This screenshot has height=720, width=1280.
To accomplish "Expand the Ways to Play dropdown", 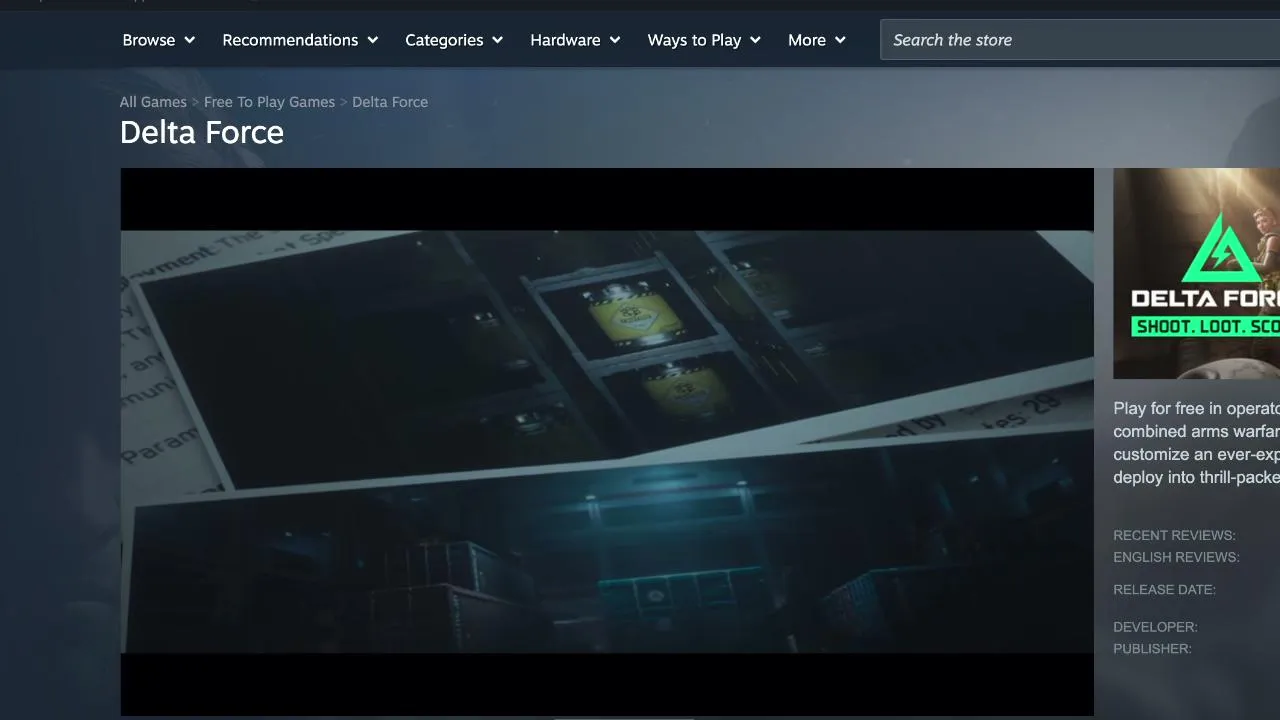I will pos(704,40).
